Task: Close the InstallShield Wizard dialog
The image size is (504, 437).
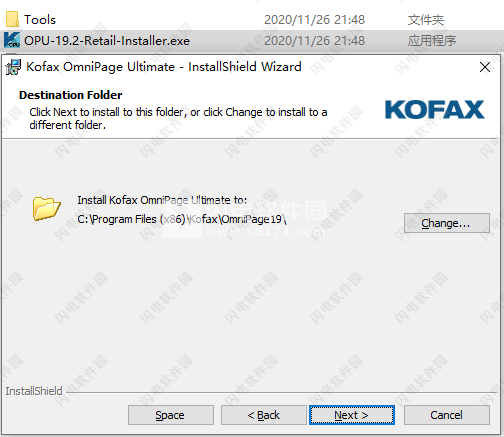Action: pyautogui.click(x=485, y=67)
